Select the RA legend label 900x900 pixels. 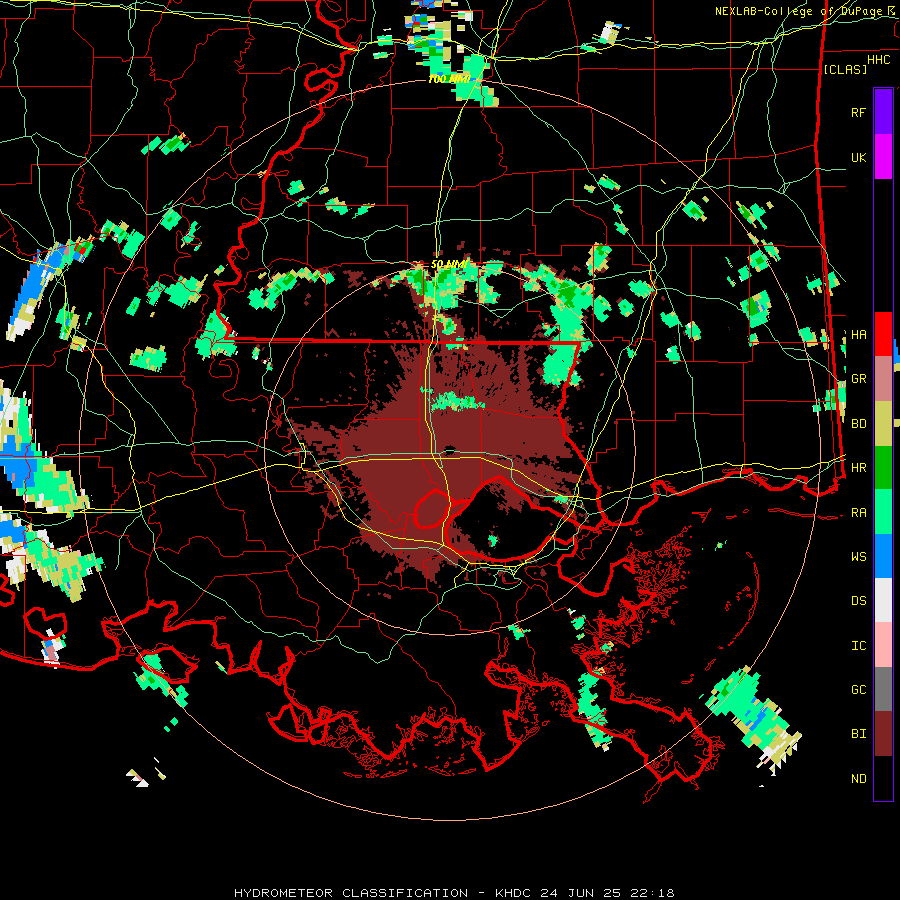pyautogui.click(x=858, y=513)
